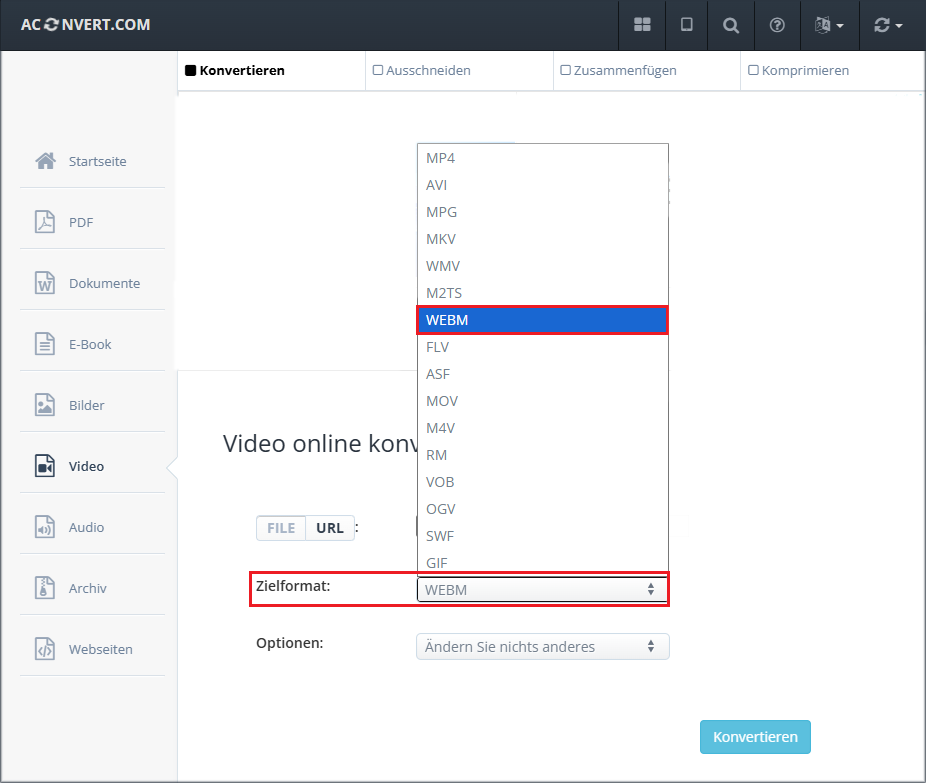Check the box next to Komprimieren
Image resolution: width=926 pixels, height=783 pixels.
(x=755, y=70)
